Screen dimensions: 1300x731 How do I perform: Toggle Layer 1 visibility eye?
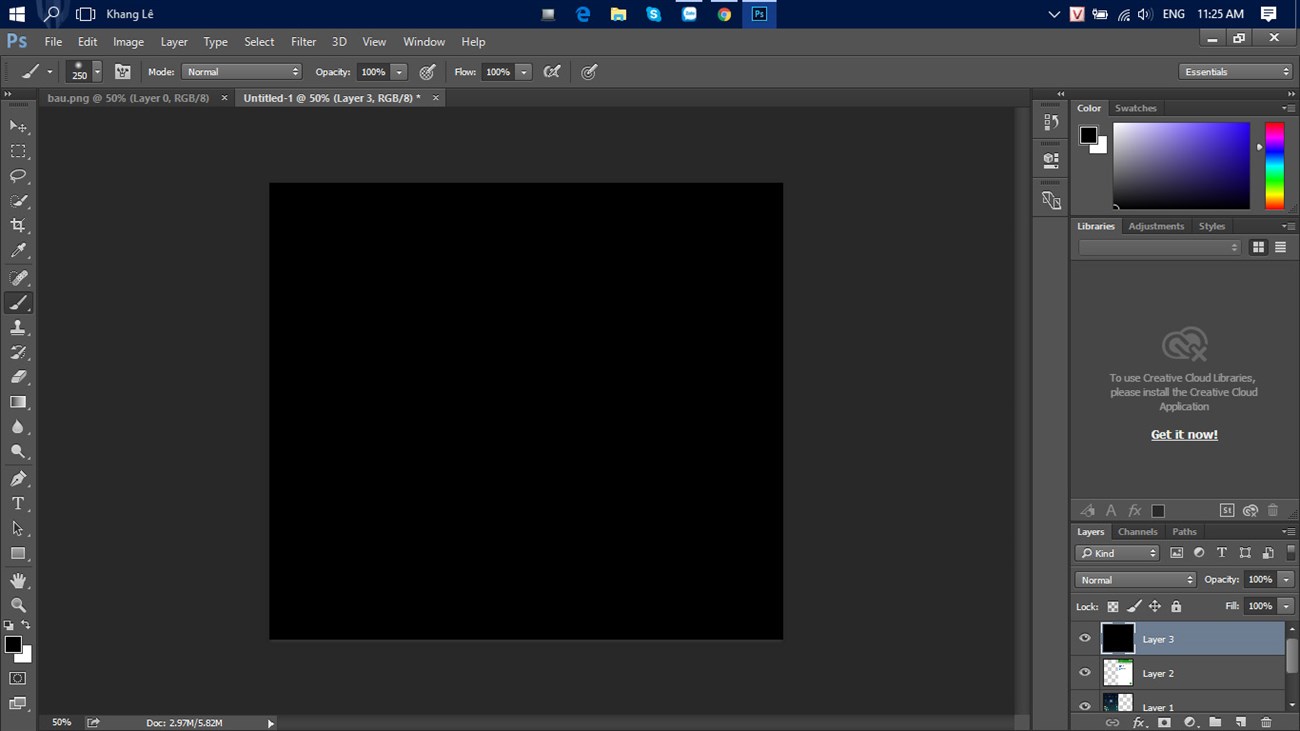1085,706
